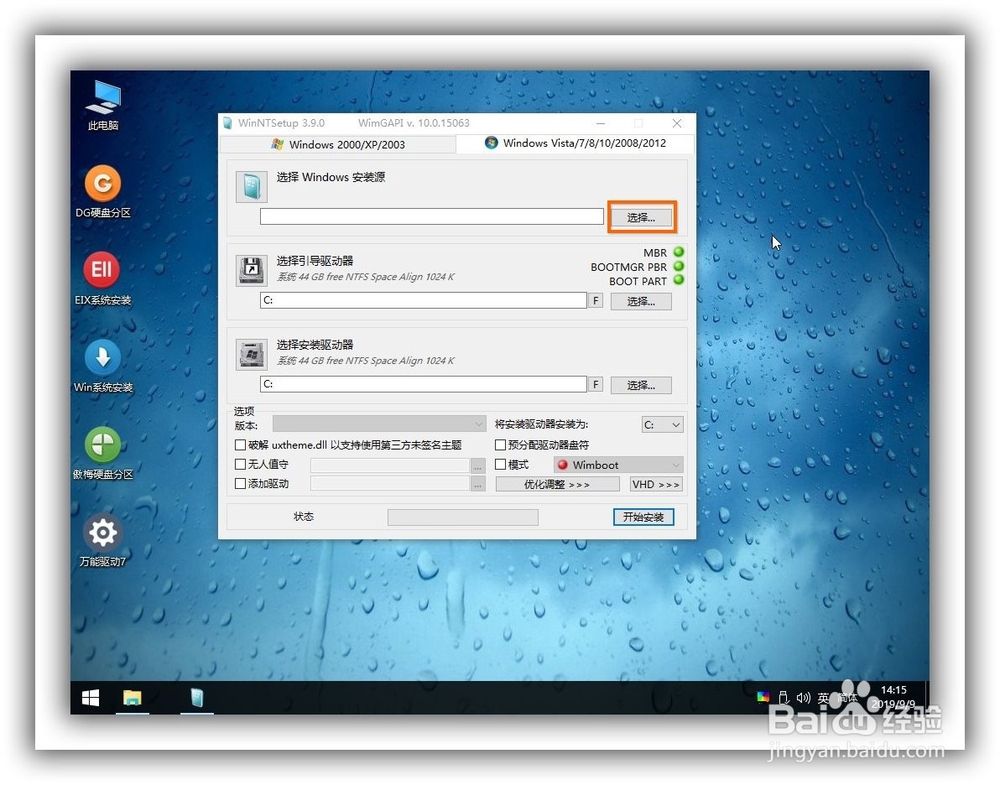Screen dimensions: 1000x785
Task: Click browse ... button for 无人值守
Action: click(478, 466)
